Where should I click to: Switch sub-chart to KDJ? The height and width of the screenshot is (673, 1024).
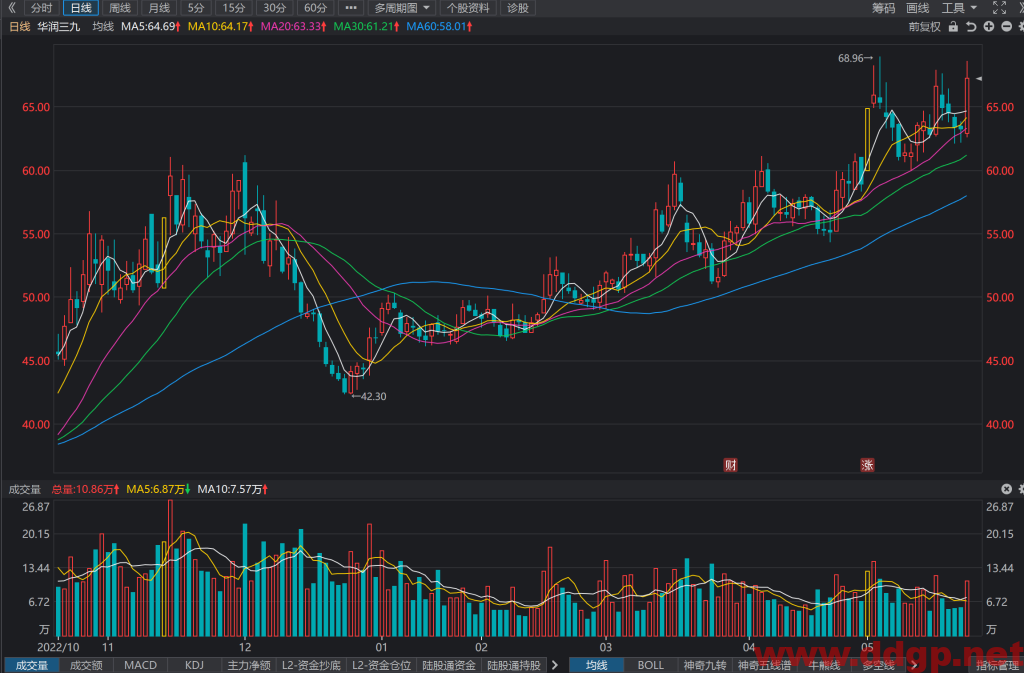tap(194, 665)
